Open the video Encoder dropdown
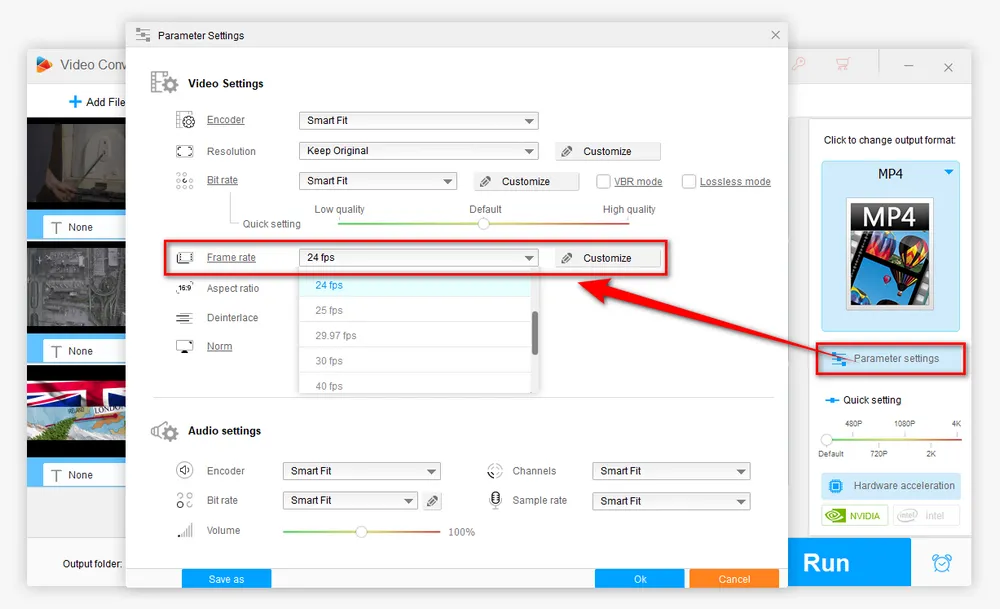 tap(418, 121)
